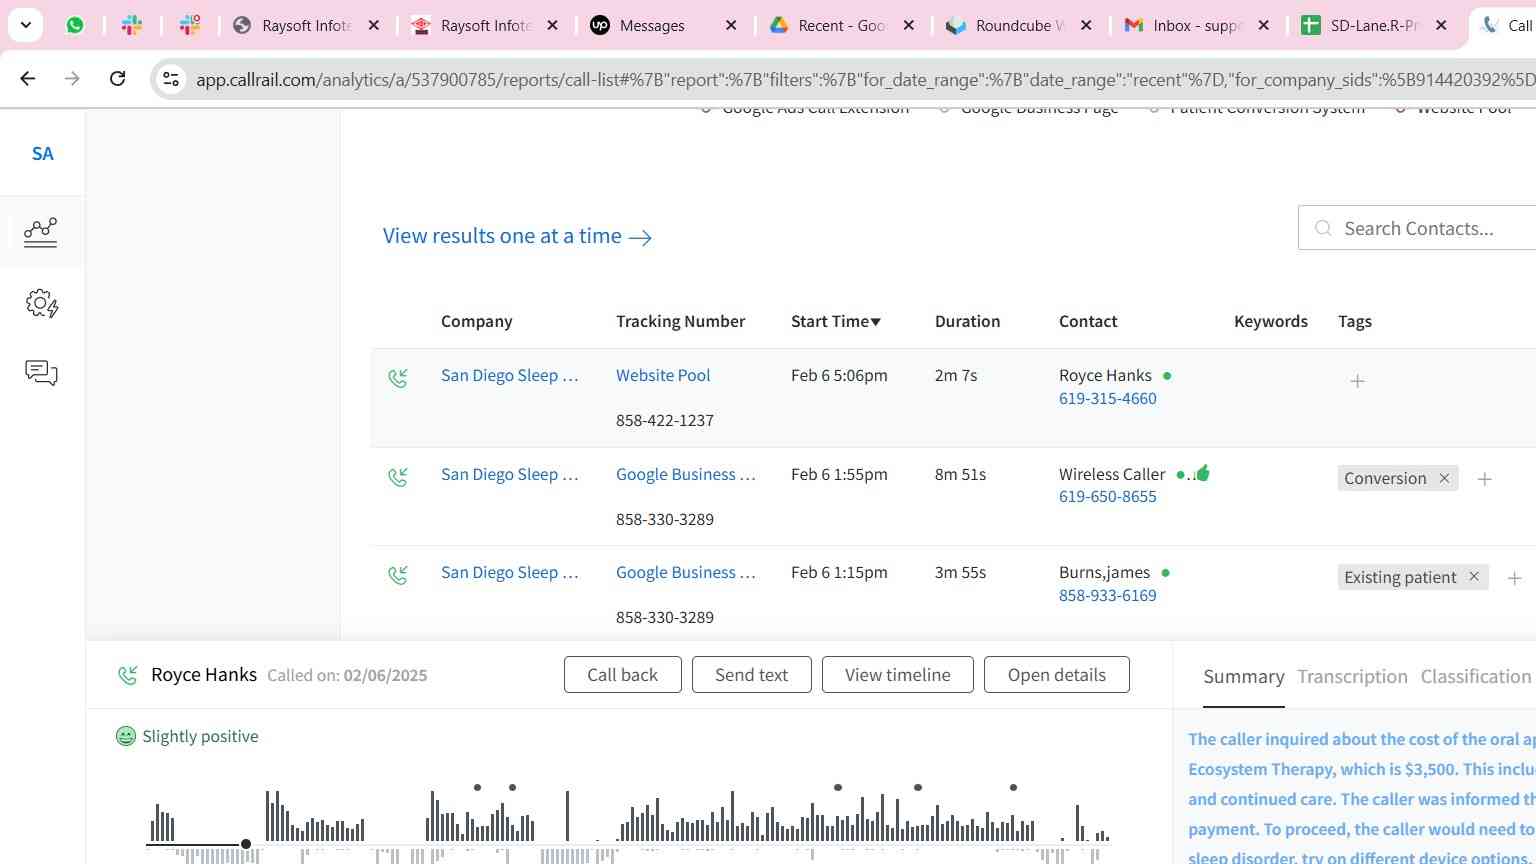Image resolution: width=1536 pixels, height=864 pixels.
Task: View site information icon in address bar
Action: tap(171, 79)
